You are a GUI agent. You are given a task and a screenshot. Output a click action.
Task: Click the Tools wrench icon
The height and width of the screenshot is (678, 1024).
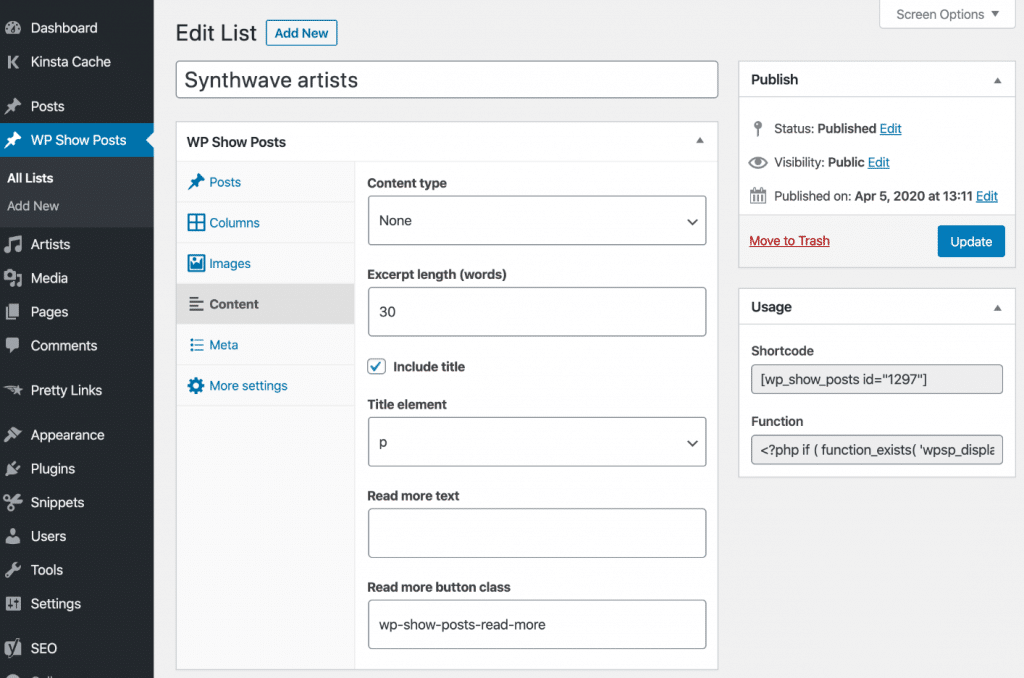[13, 570]
